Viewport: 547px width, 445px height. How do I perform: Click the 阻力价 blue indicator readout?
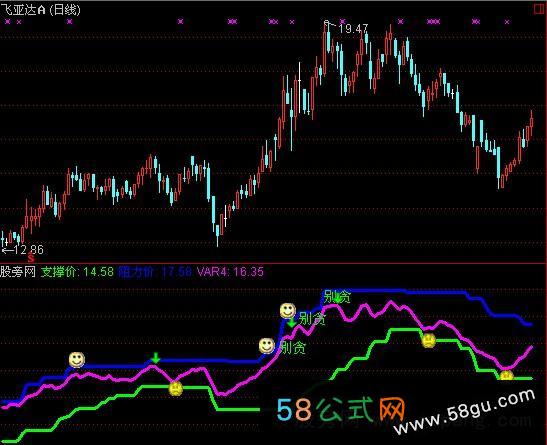(155, 272)
